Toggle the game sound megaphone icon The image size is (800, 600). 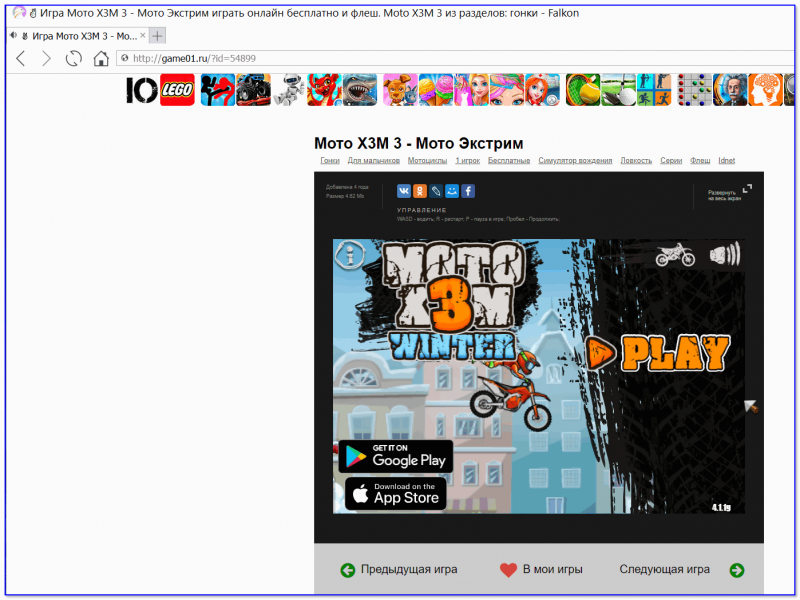coord(724,254)
